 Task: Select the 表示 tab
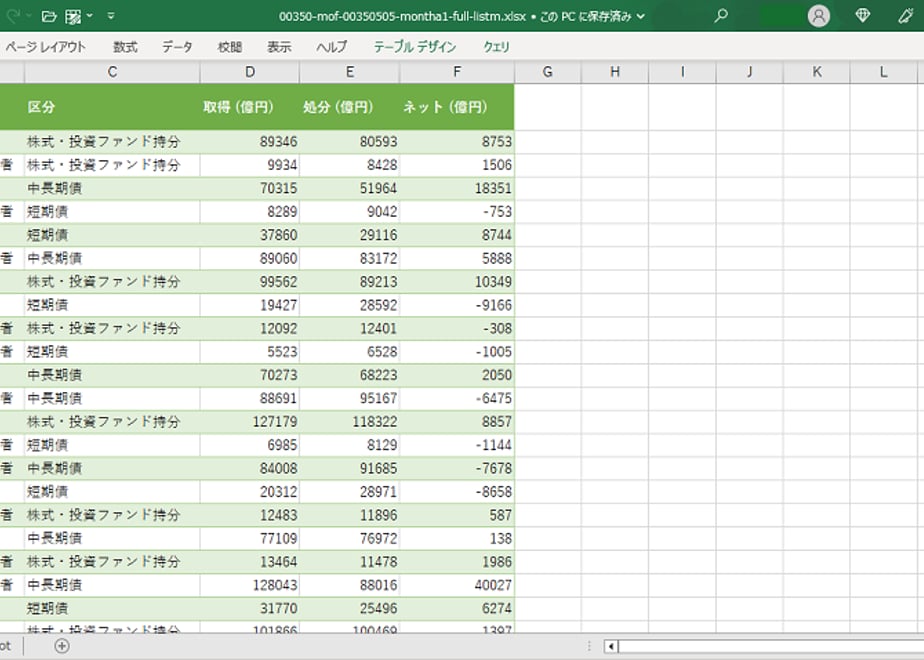(x=279, y=47)
